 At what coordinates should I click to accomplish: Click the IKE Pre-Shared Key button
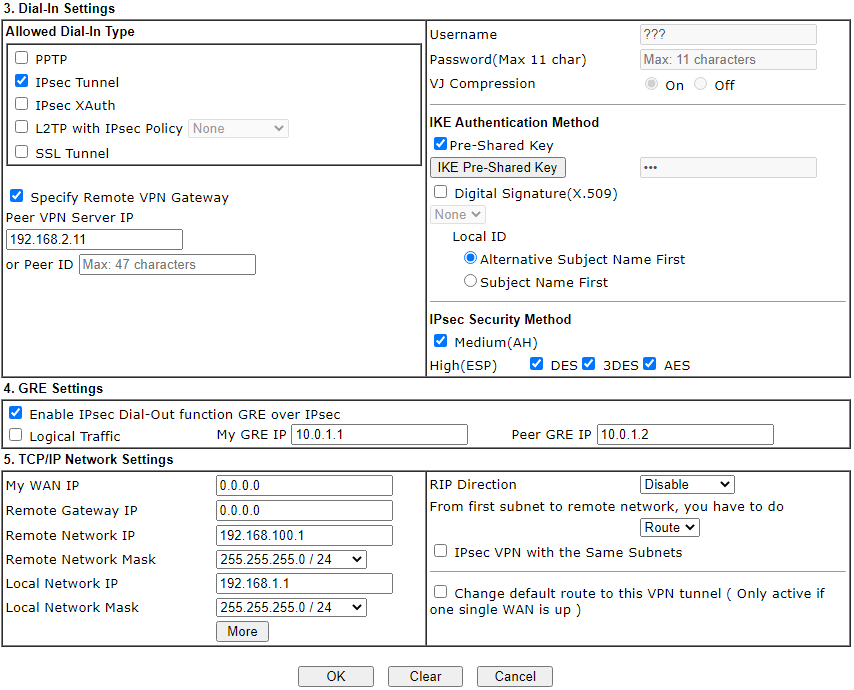[x=497, y=167]
